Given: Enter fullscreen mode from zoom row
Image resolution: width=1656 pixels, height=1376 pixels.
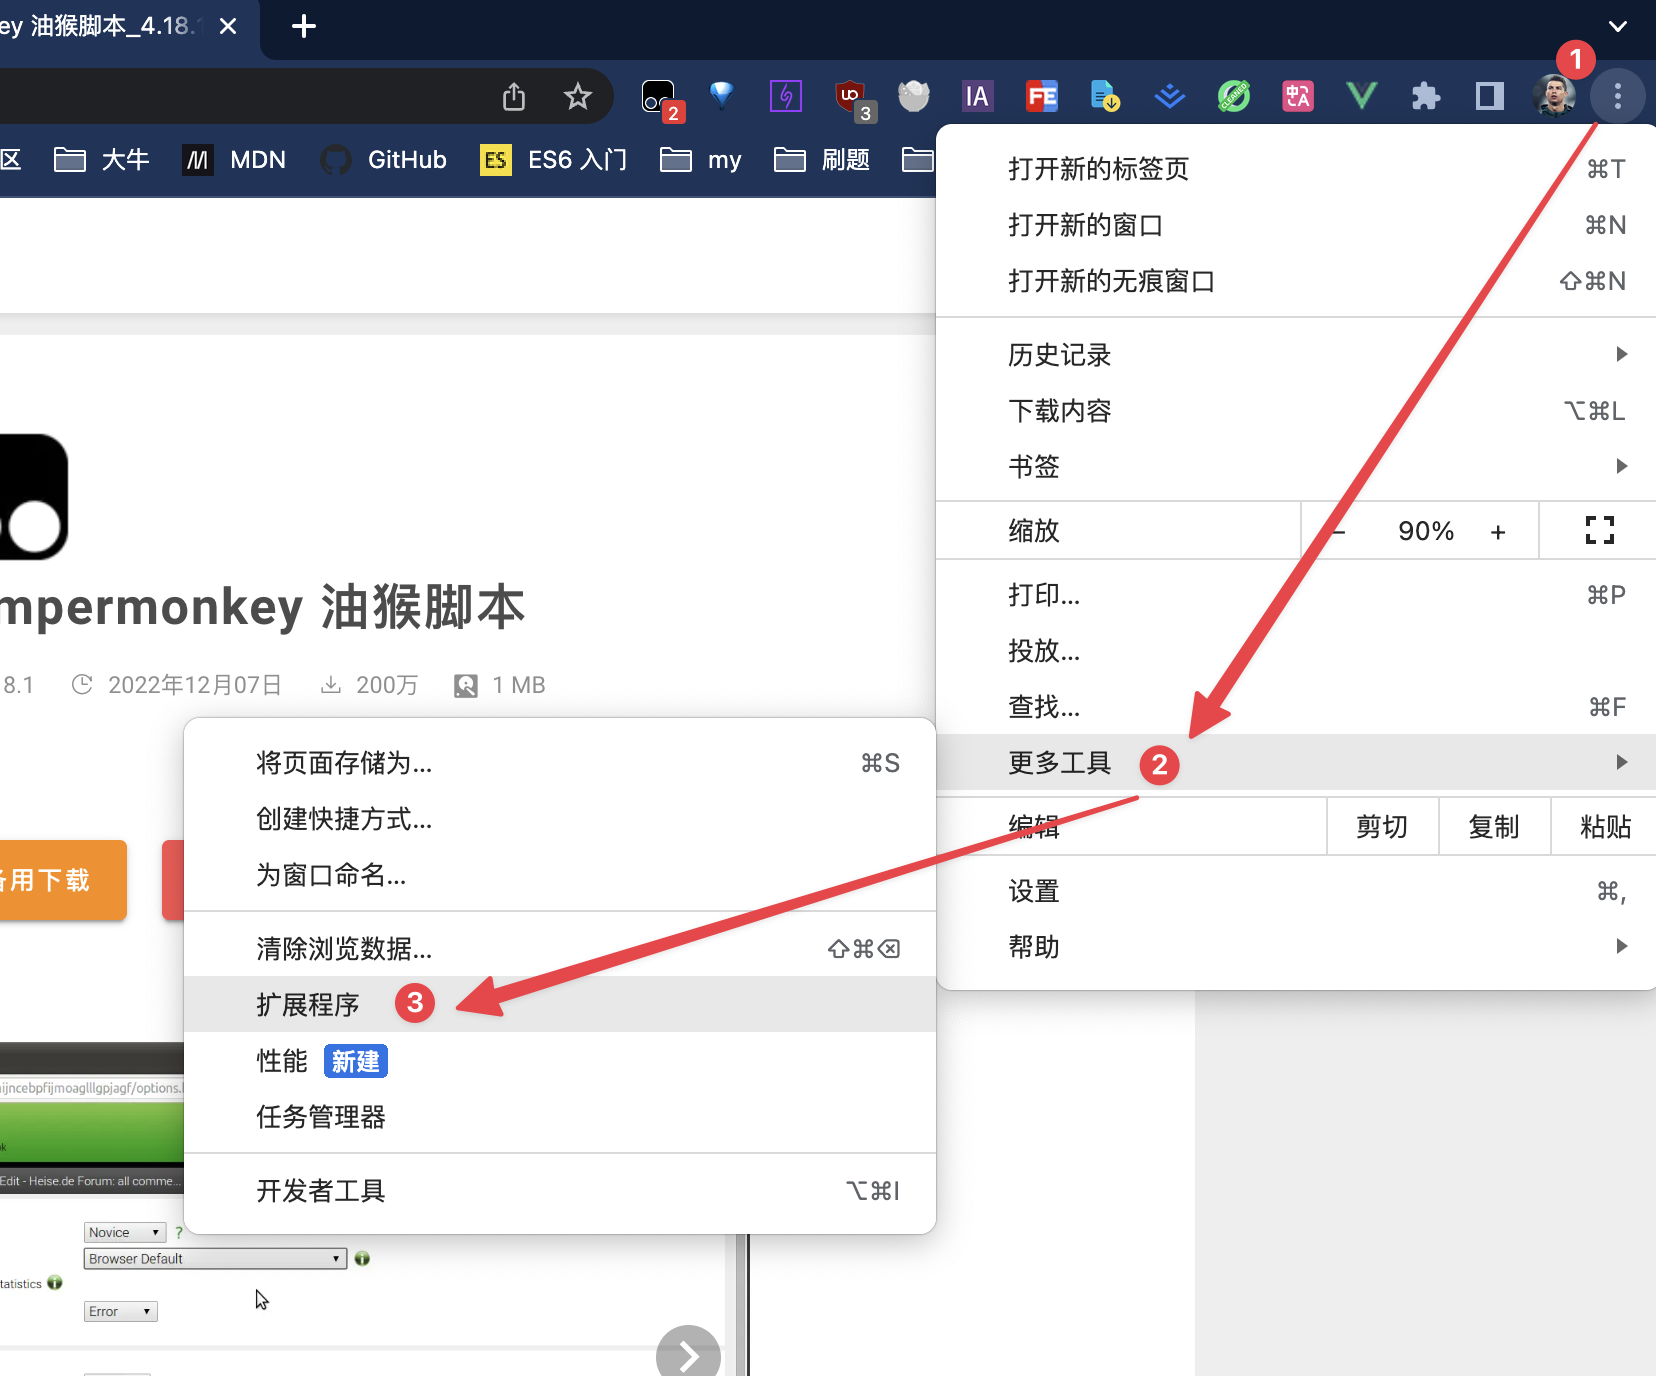Looking at the screenshot, I should point(1599,531).
